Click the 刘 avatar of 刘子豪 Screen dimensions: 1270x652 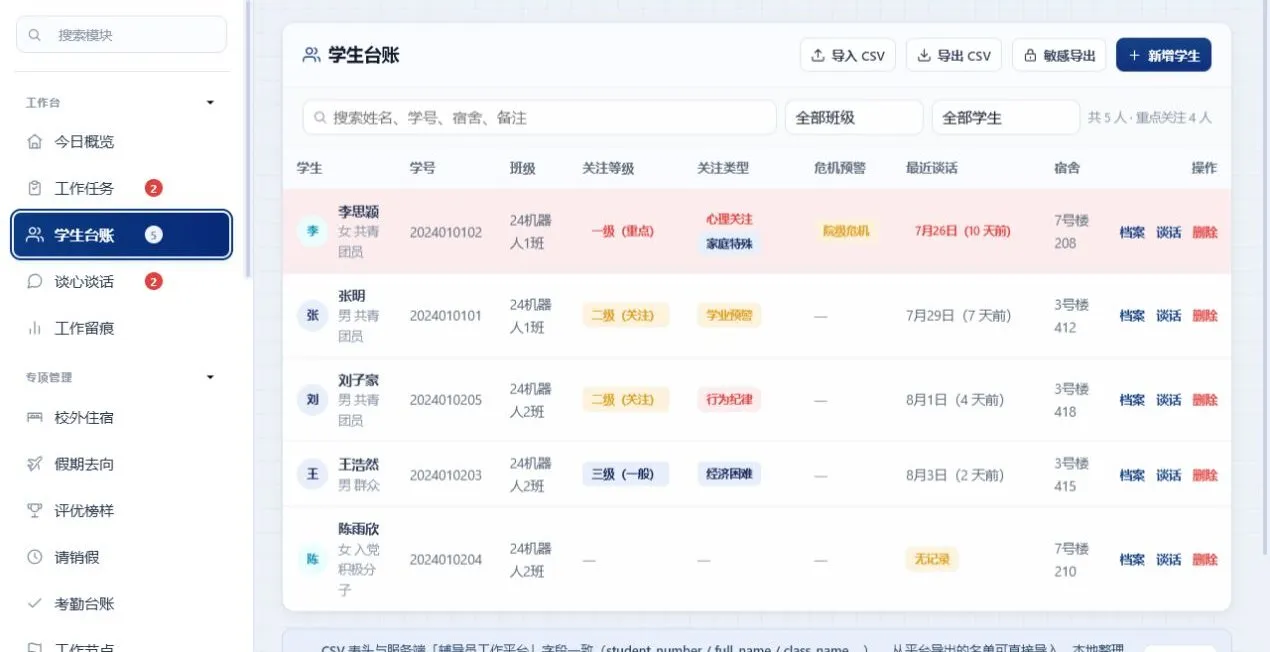pyautogui.click(x=313, y=400)
